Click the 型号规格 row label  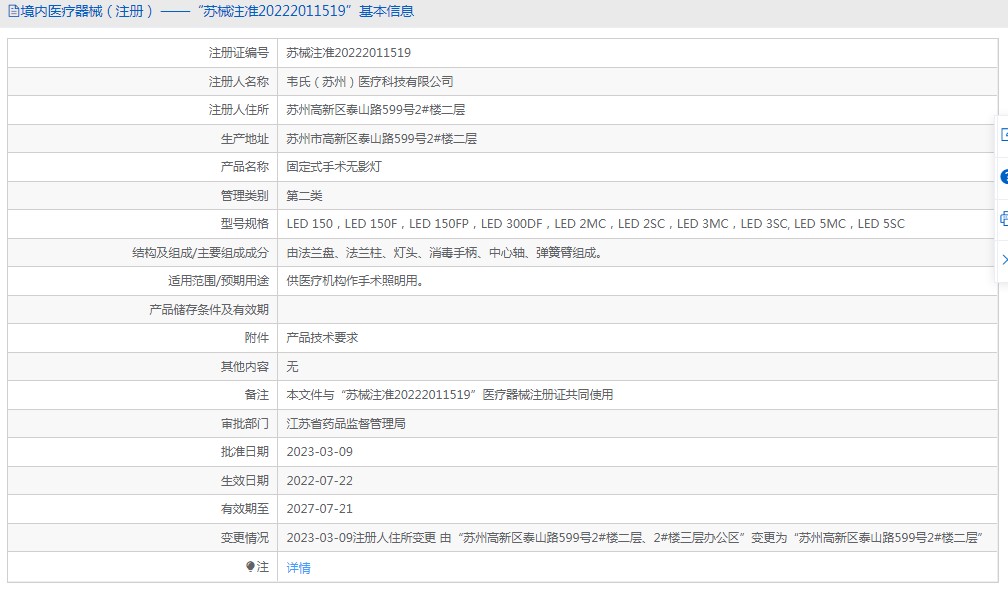point(244,224)
